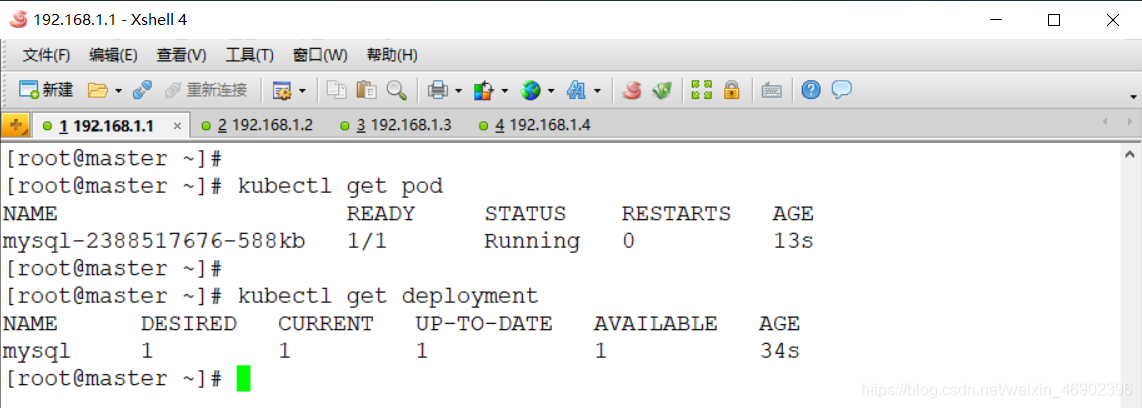Open the 窗口(W) menu
This screenshot has height=408, width=1142.
click(320, 55)
